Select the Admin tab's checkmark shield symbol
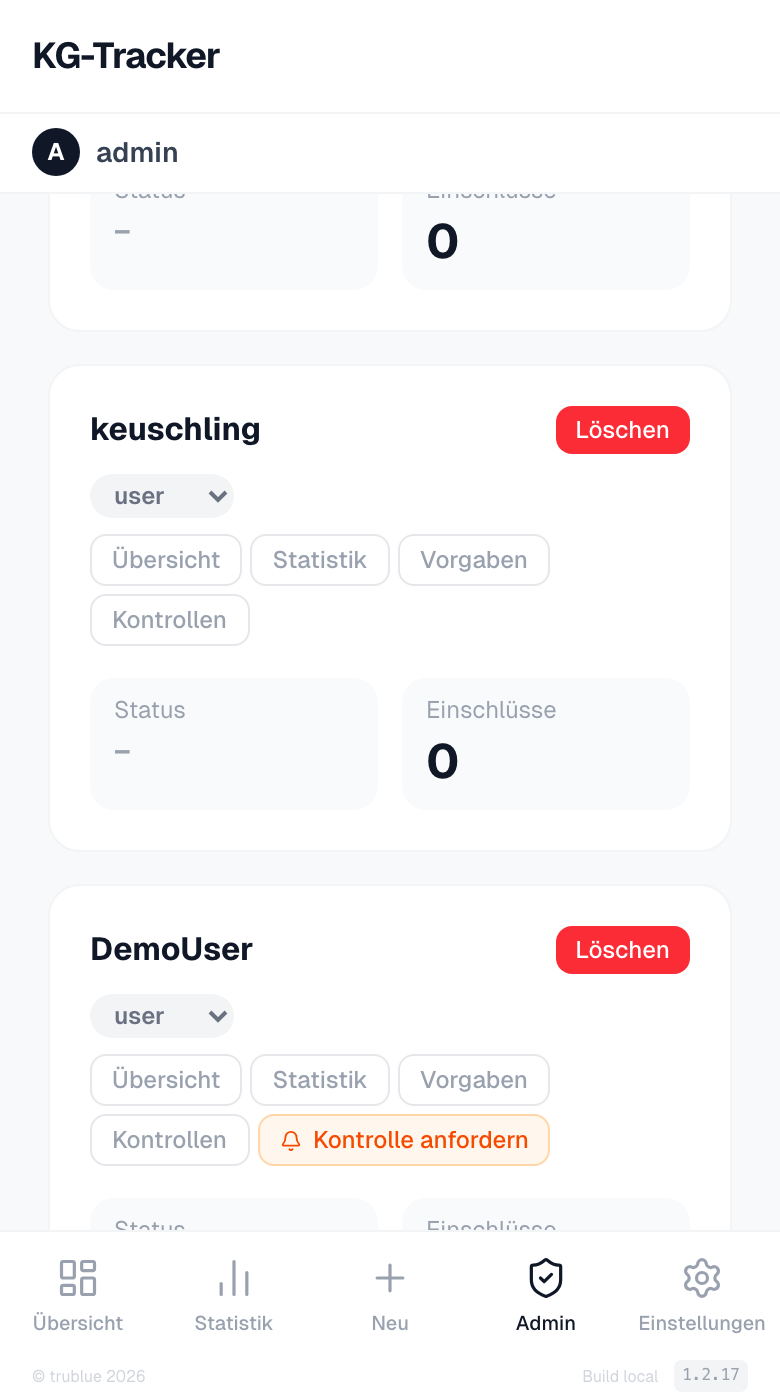 [545, 1278]
